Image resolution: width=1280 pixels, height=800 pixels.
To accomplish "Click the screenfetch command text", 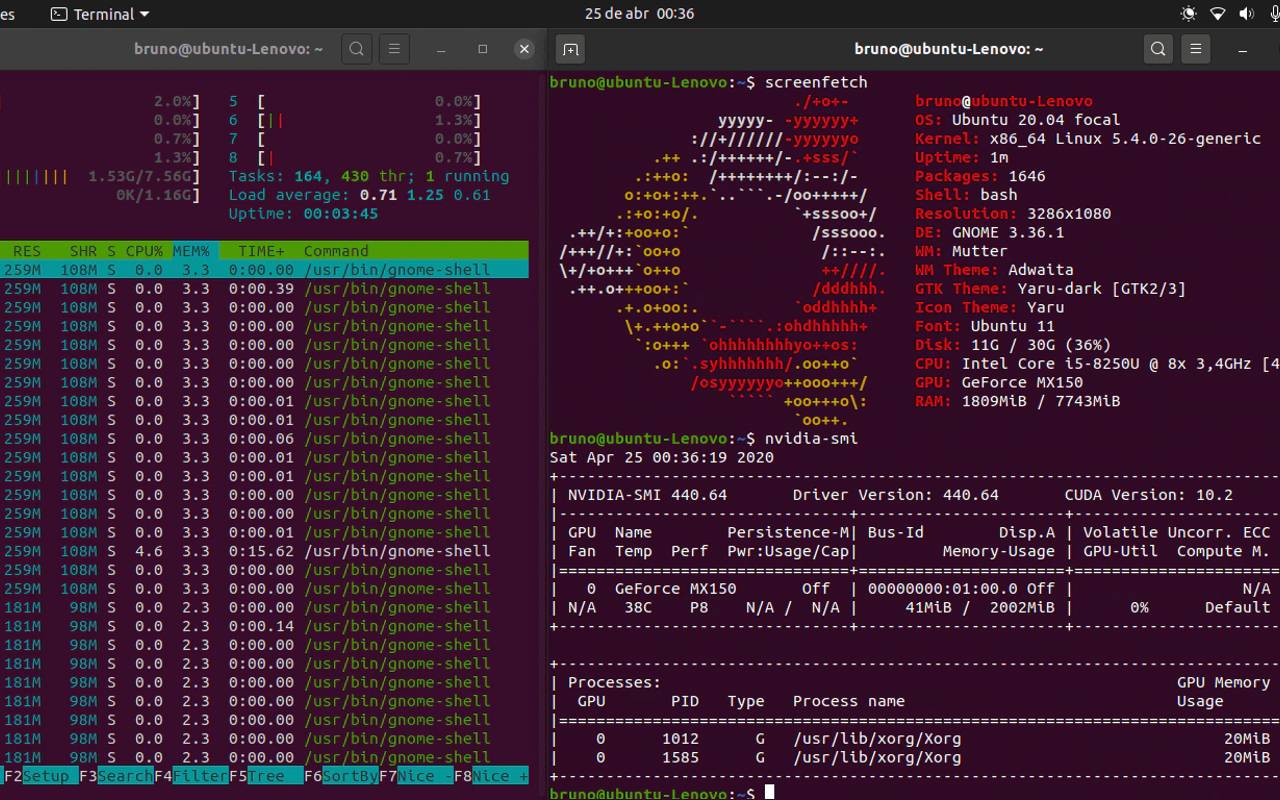I will coord(816,82).
